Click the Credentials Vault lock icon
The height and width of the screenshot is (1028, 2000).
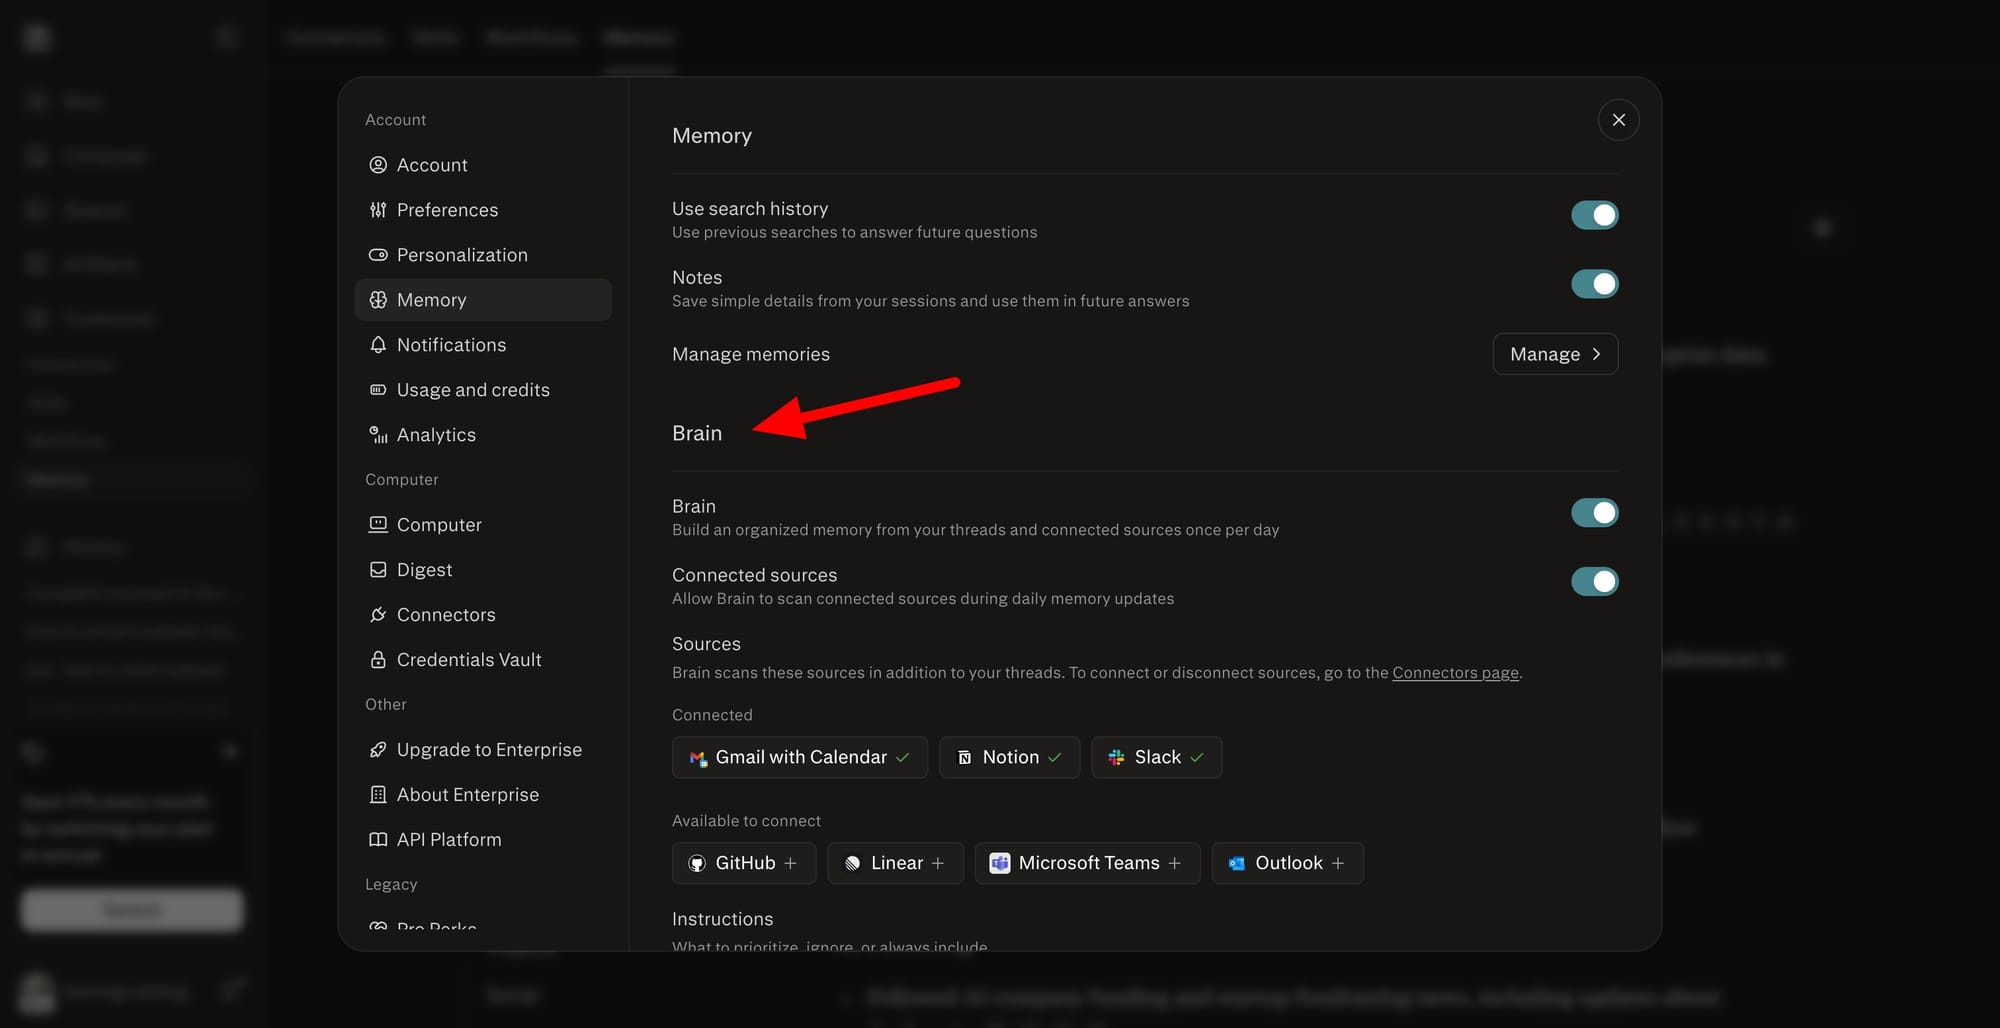378,660
